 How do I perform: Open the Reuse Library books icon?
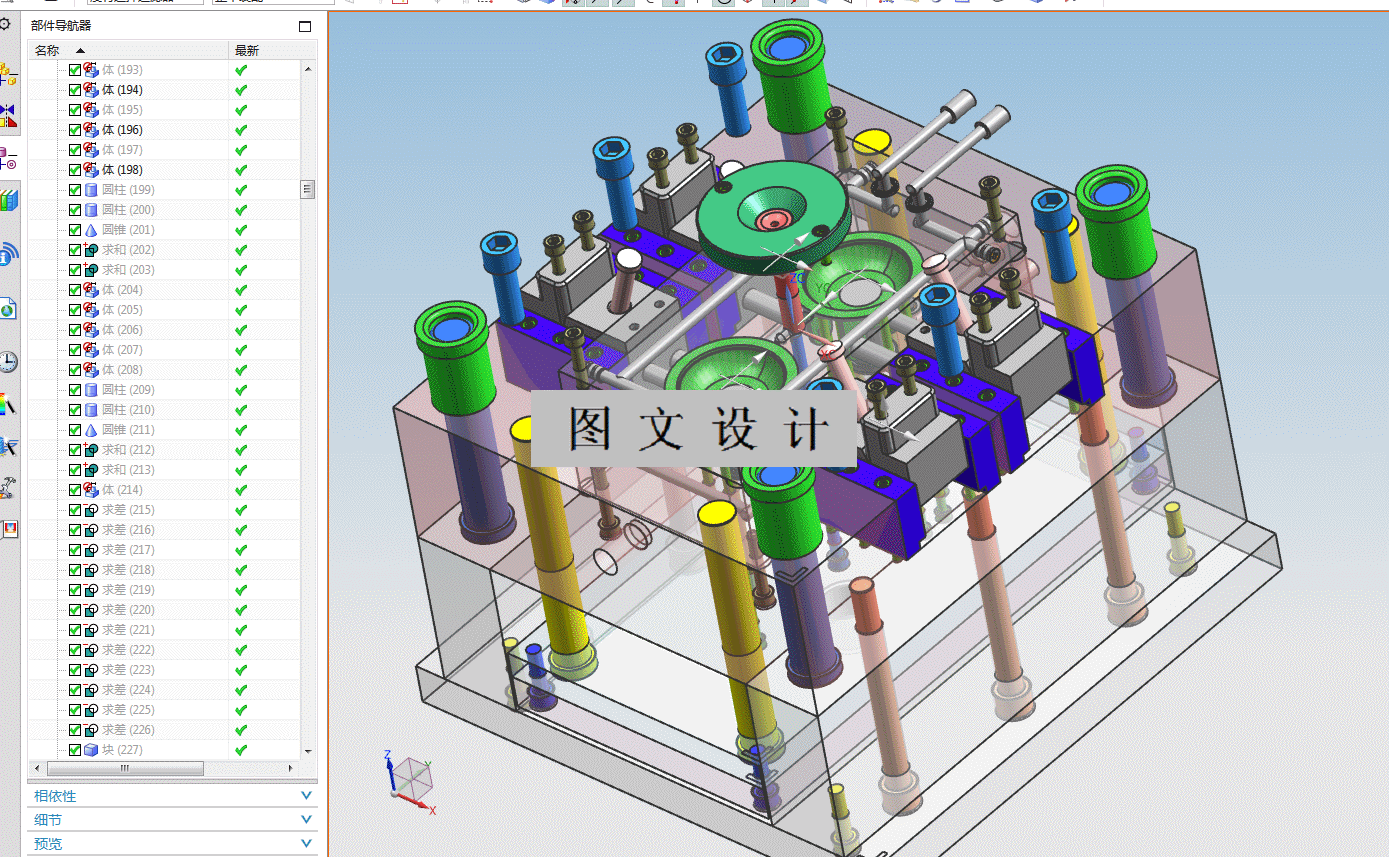point(9,200)
